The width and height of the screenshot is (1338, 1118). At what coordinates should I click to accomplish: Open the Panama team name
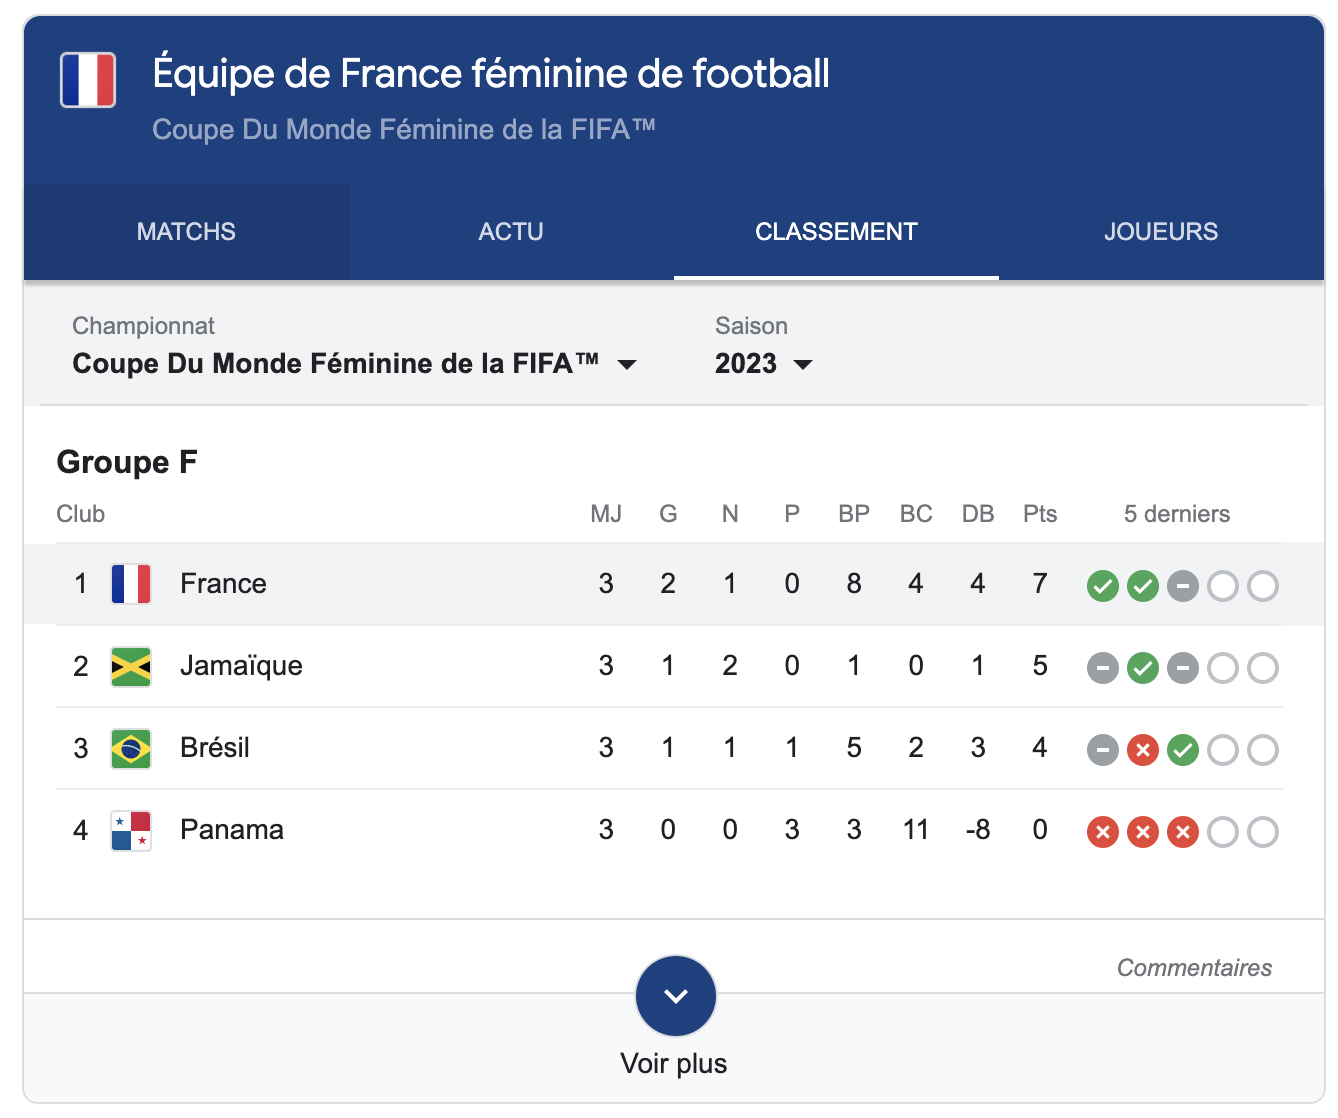[x=232, y=830]
